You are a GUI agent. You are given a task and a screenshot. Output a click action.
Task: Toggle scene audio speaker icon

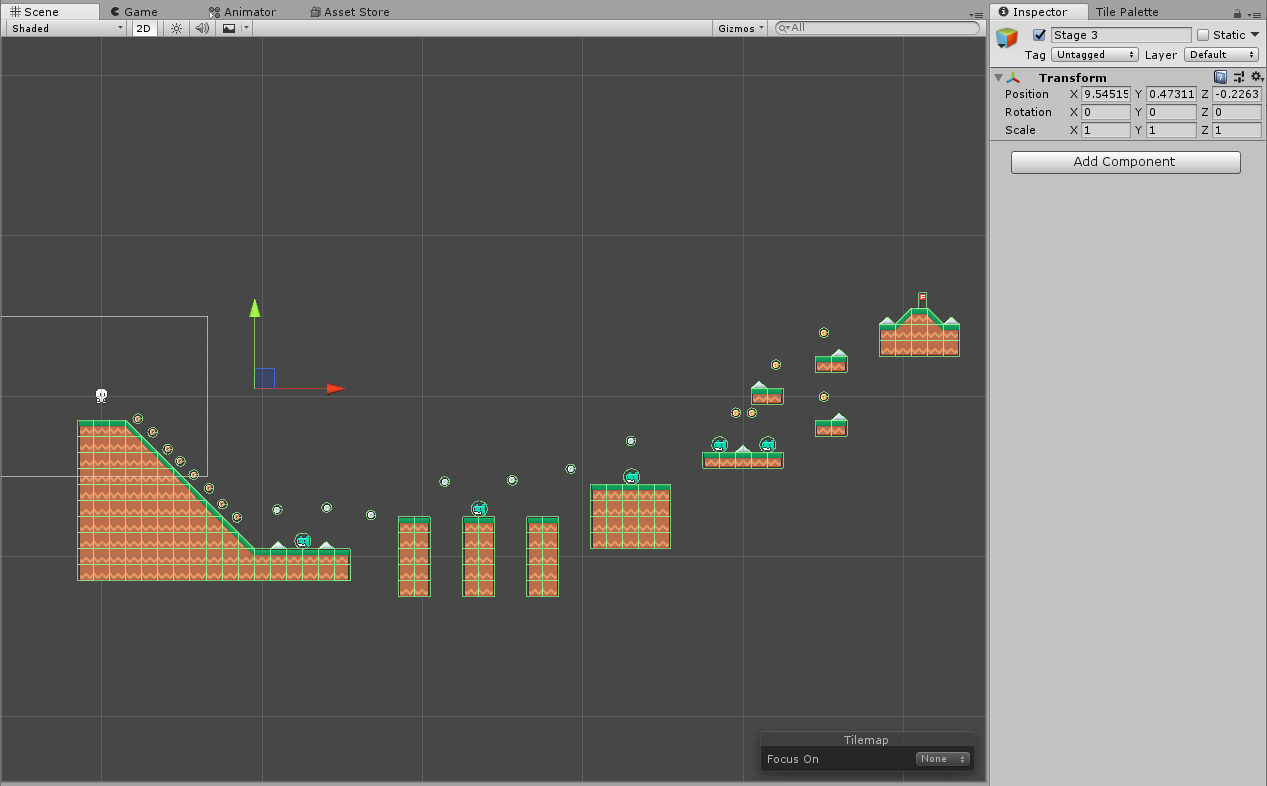pyautogui.click(x=202, y=28)
